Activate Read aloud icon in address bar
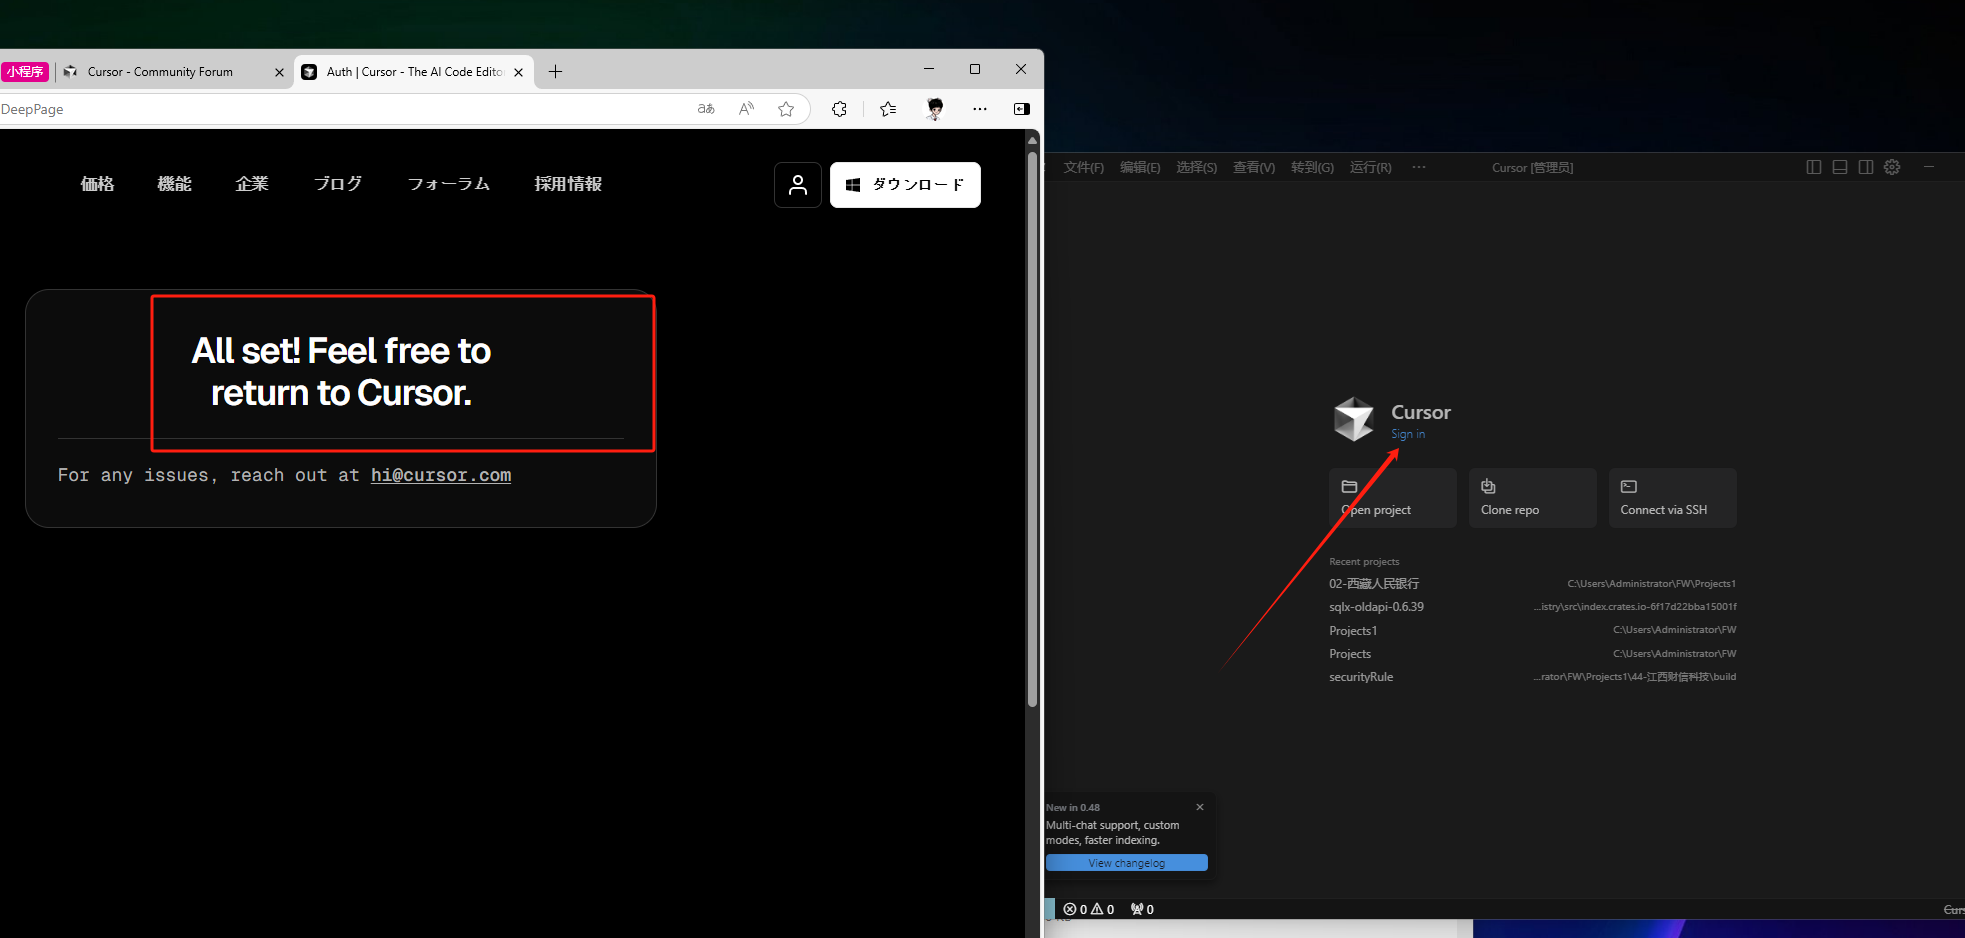Screen dimensions: 1965x938 click(746, 109)
